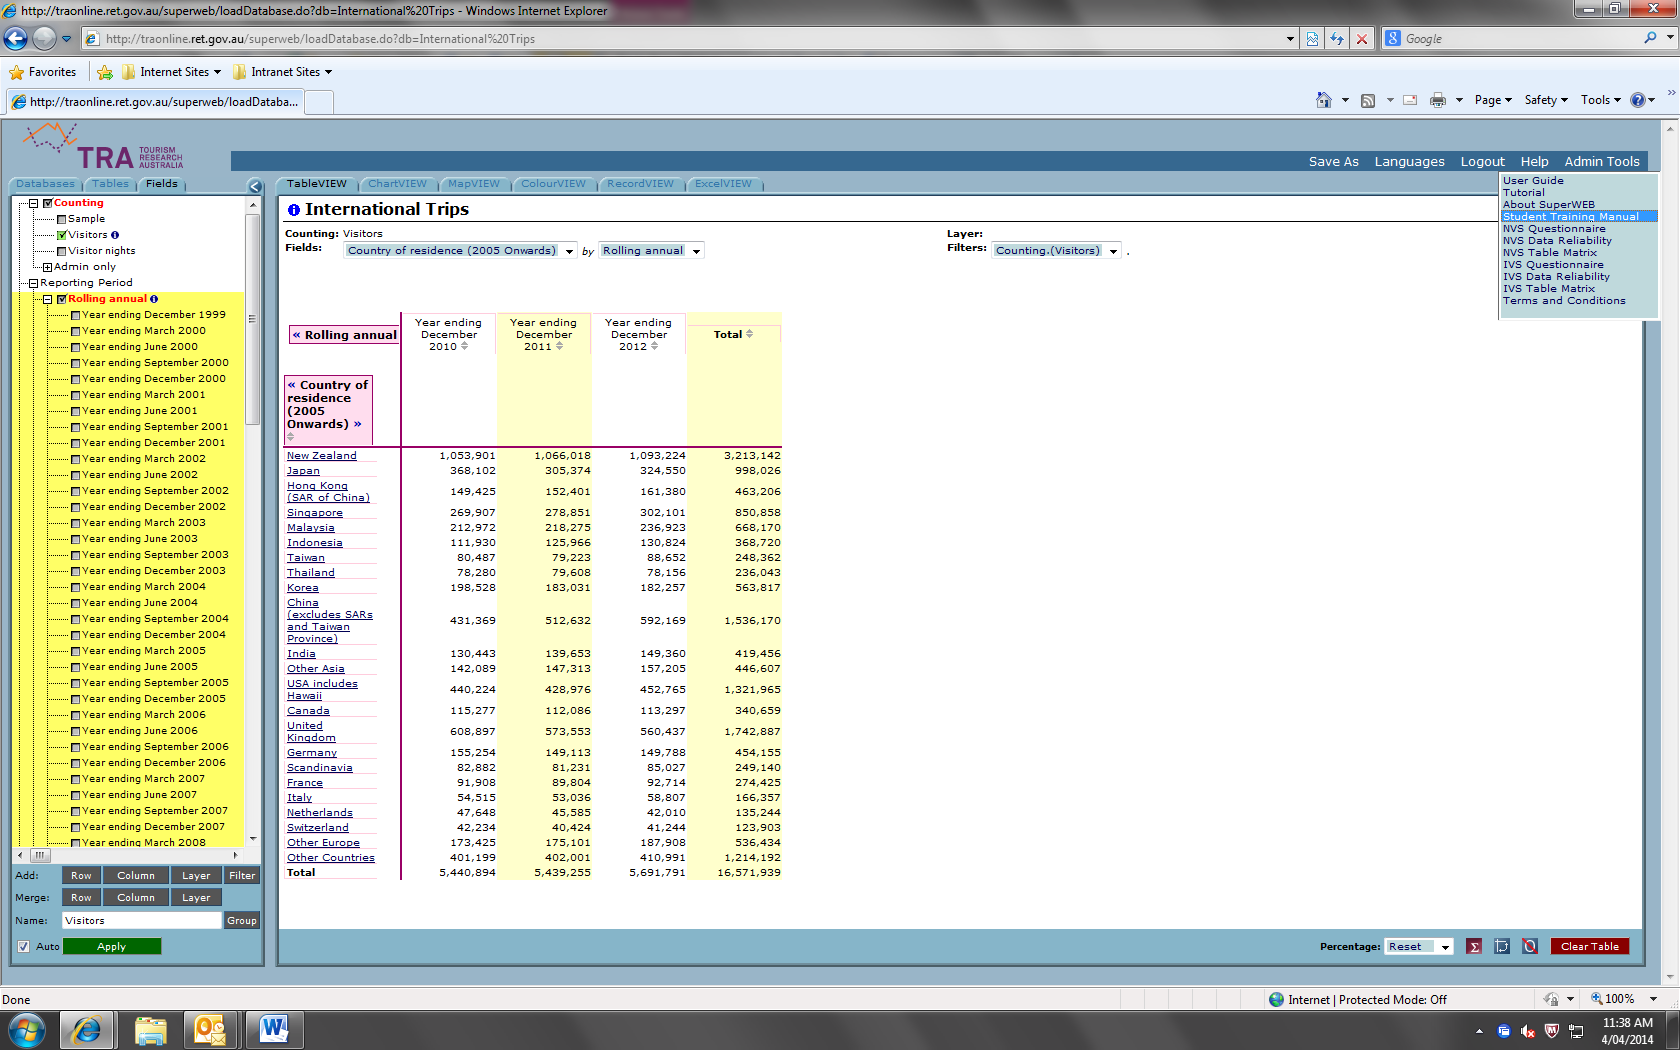Click the browser Forward arrow button
The height and width of the screenshot is (1050, 1680).
click(44, 38)
